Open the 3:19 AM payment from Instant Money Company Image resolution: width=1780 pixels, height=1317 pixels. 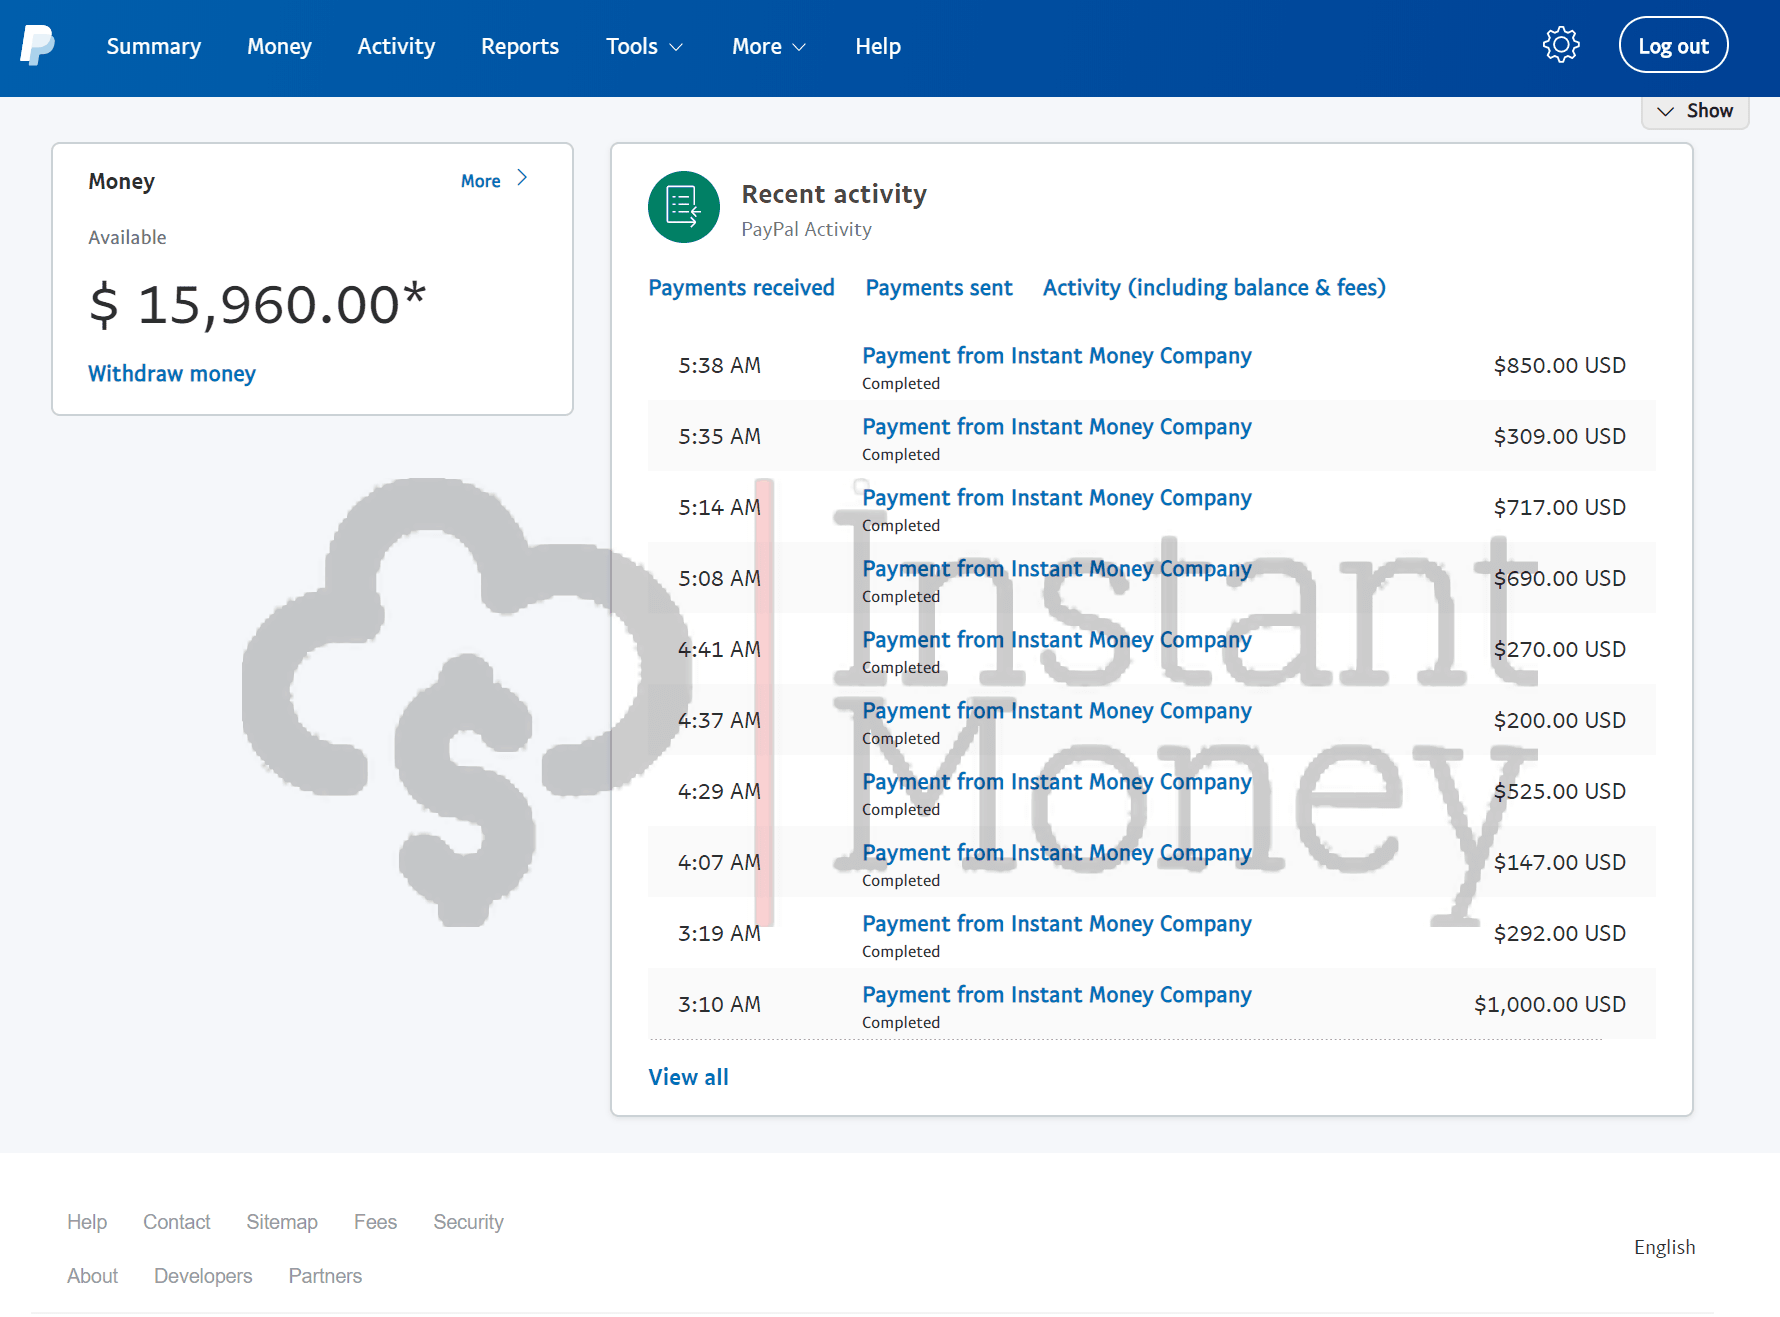[1057, 924]
